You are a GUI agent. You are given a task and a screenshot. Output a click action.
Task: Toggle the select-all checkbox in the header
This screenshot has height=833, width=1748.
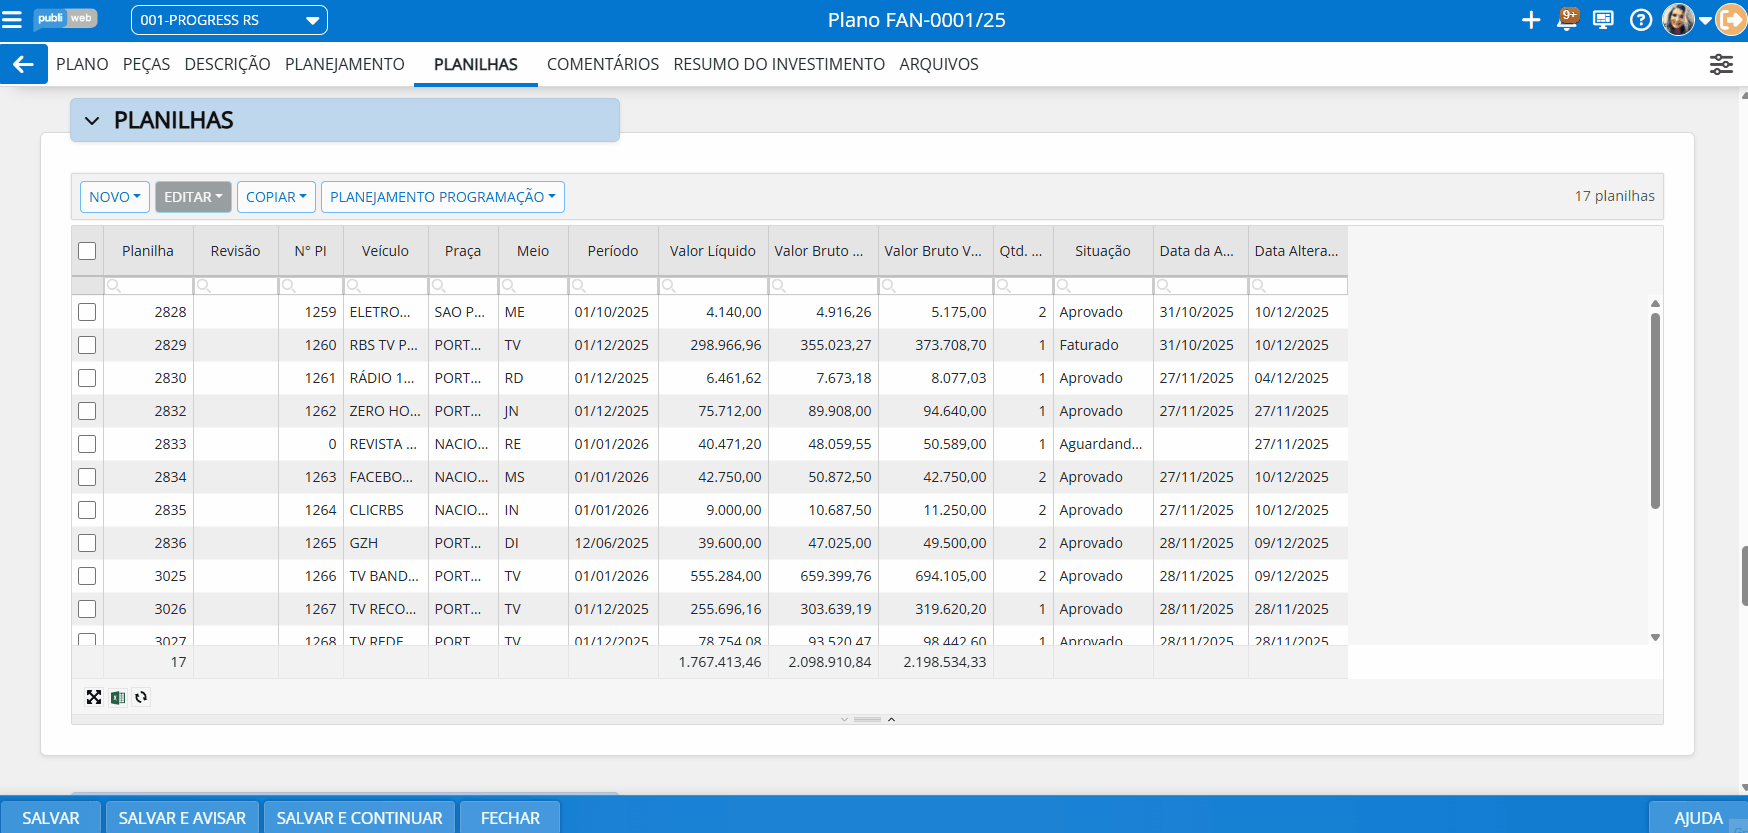tap(88, 251)
